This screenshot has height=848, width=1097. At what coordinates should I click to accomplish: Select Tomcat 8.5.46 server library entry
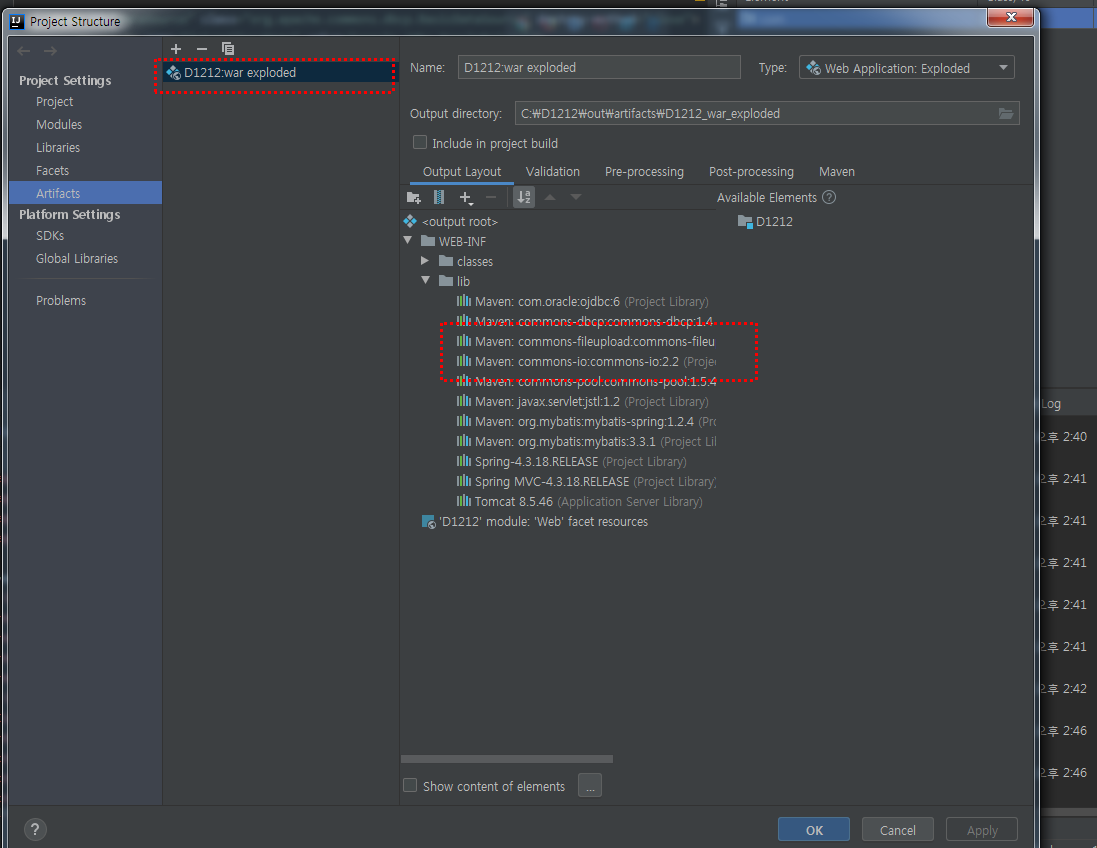pos(579,502)
